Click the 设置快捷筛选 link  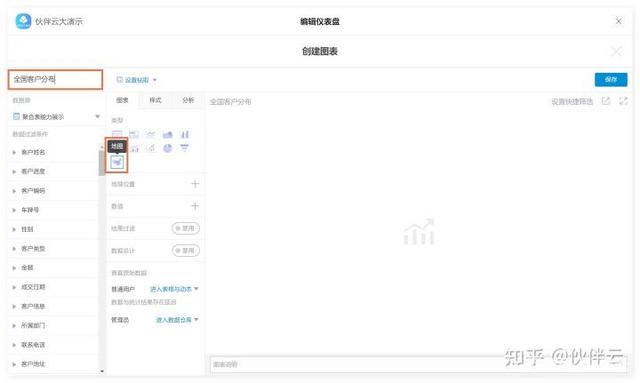pyautogui.click(x=572, y=102)
